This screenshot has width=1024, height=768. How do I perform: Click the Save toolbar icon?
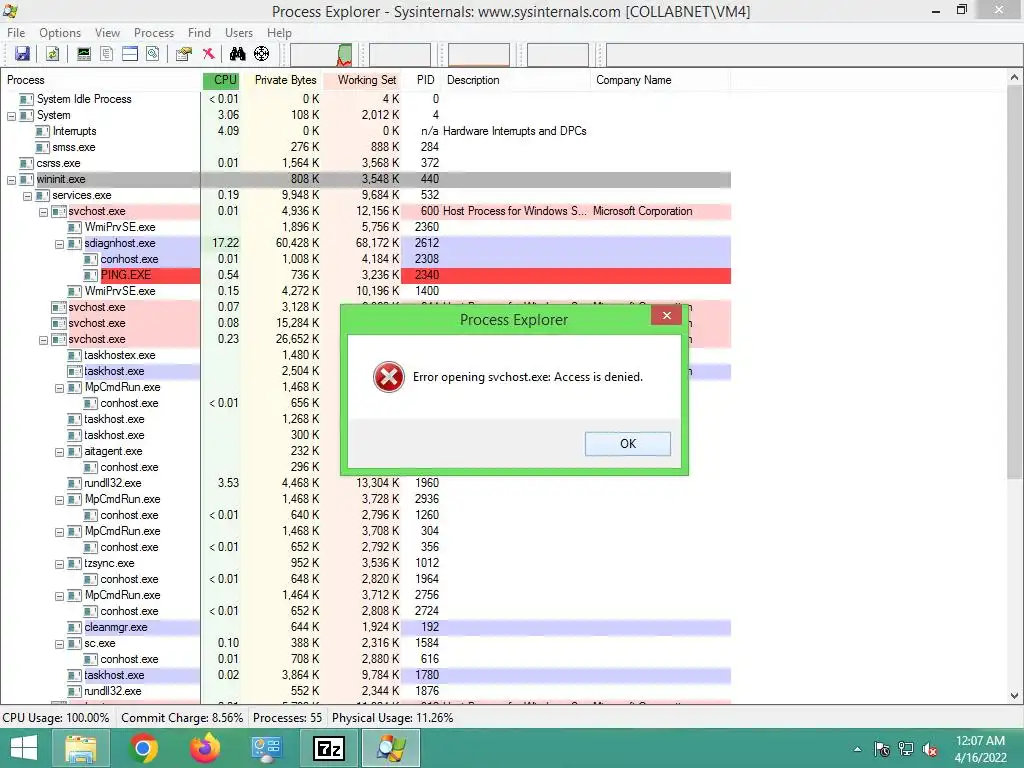(x=22, y=54)
